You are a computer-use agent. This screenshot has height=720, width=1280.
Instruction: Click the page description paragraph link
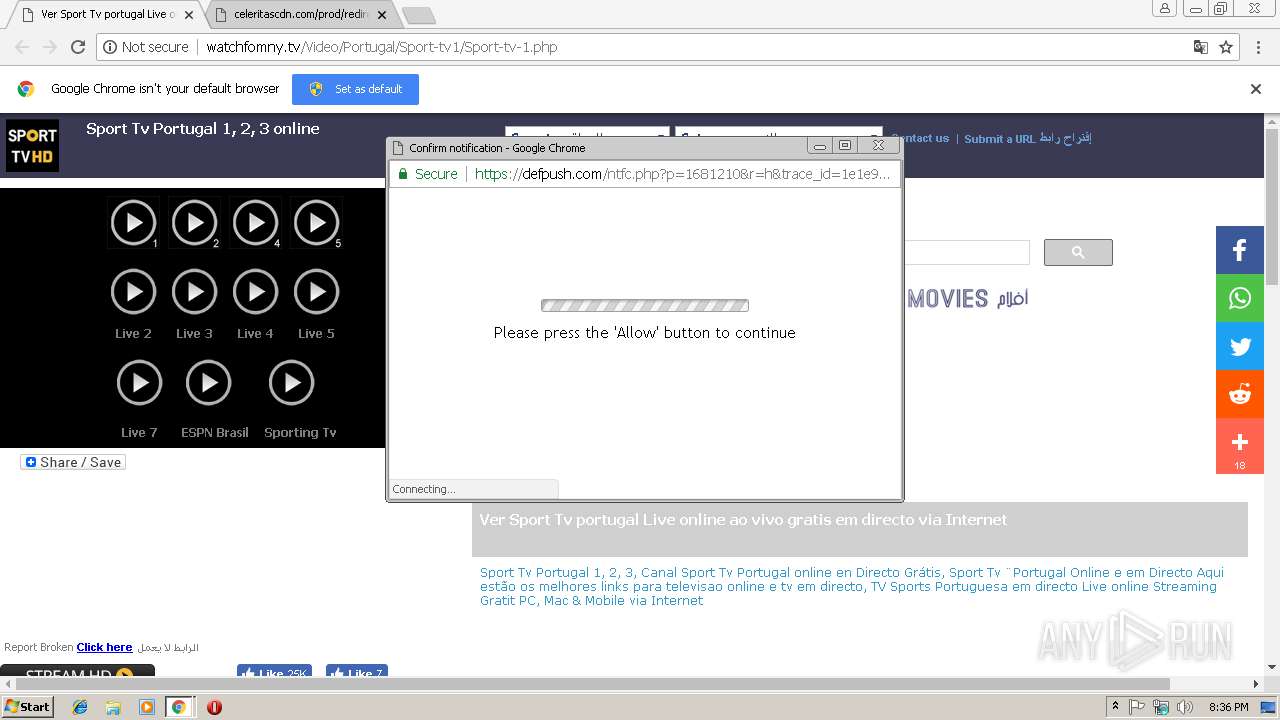point(851,586)
